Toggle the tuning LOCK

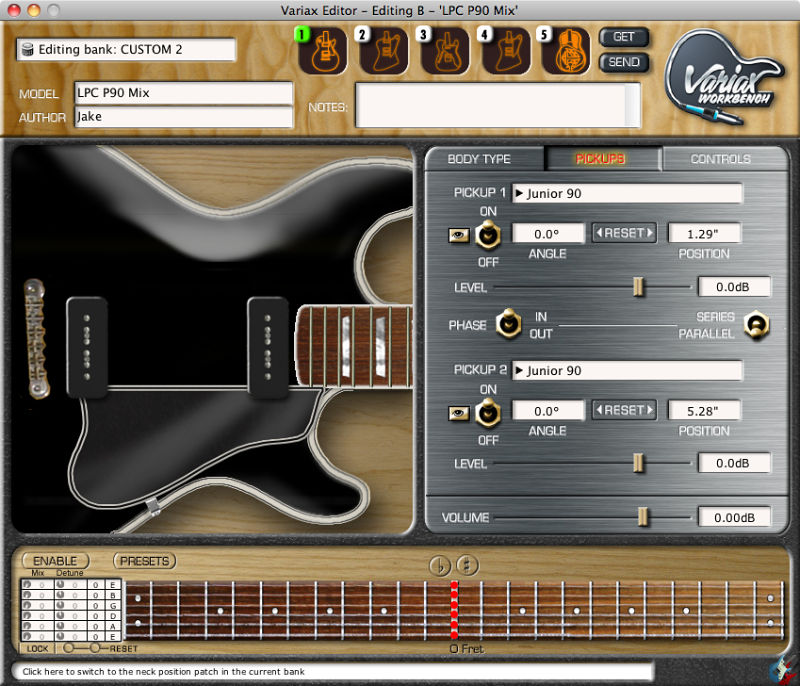37,649
